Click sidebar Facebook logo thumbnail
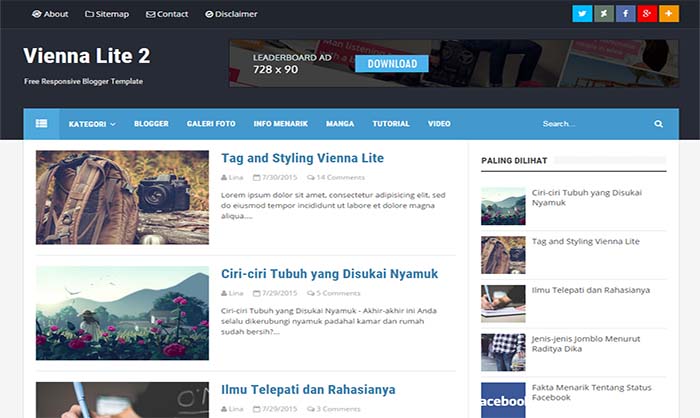 coord(503,400)
